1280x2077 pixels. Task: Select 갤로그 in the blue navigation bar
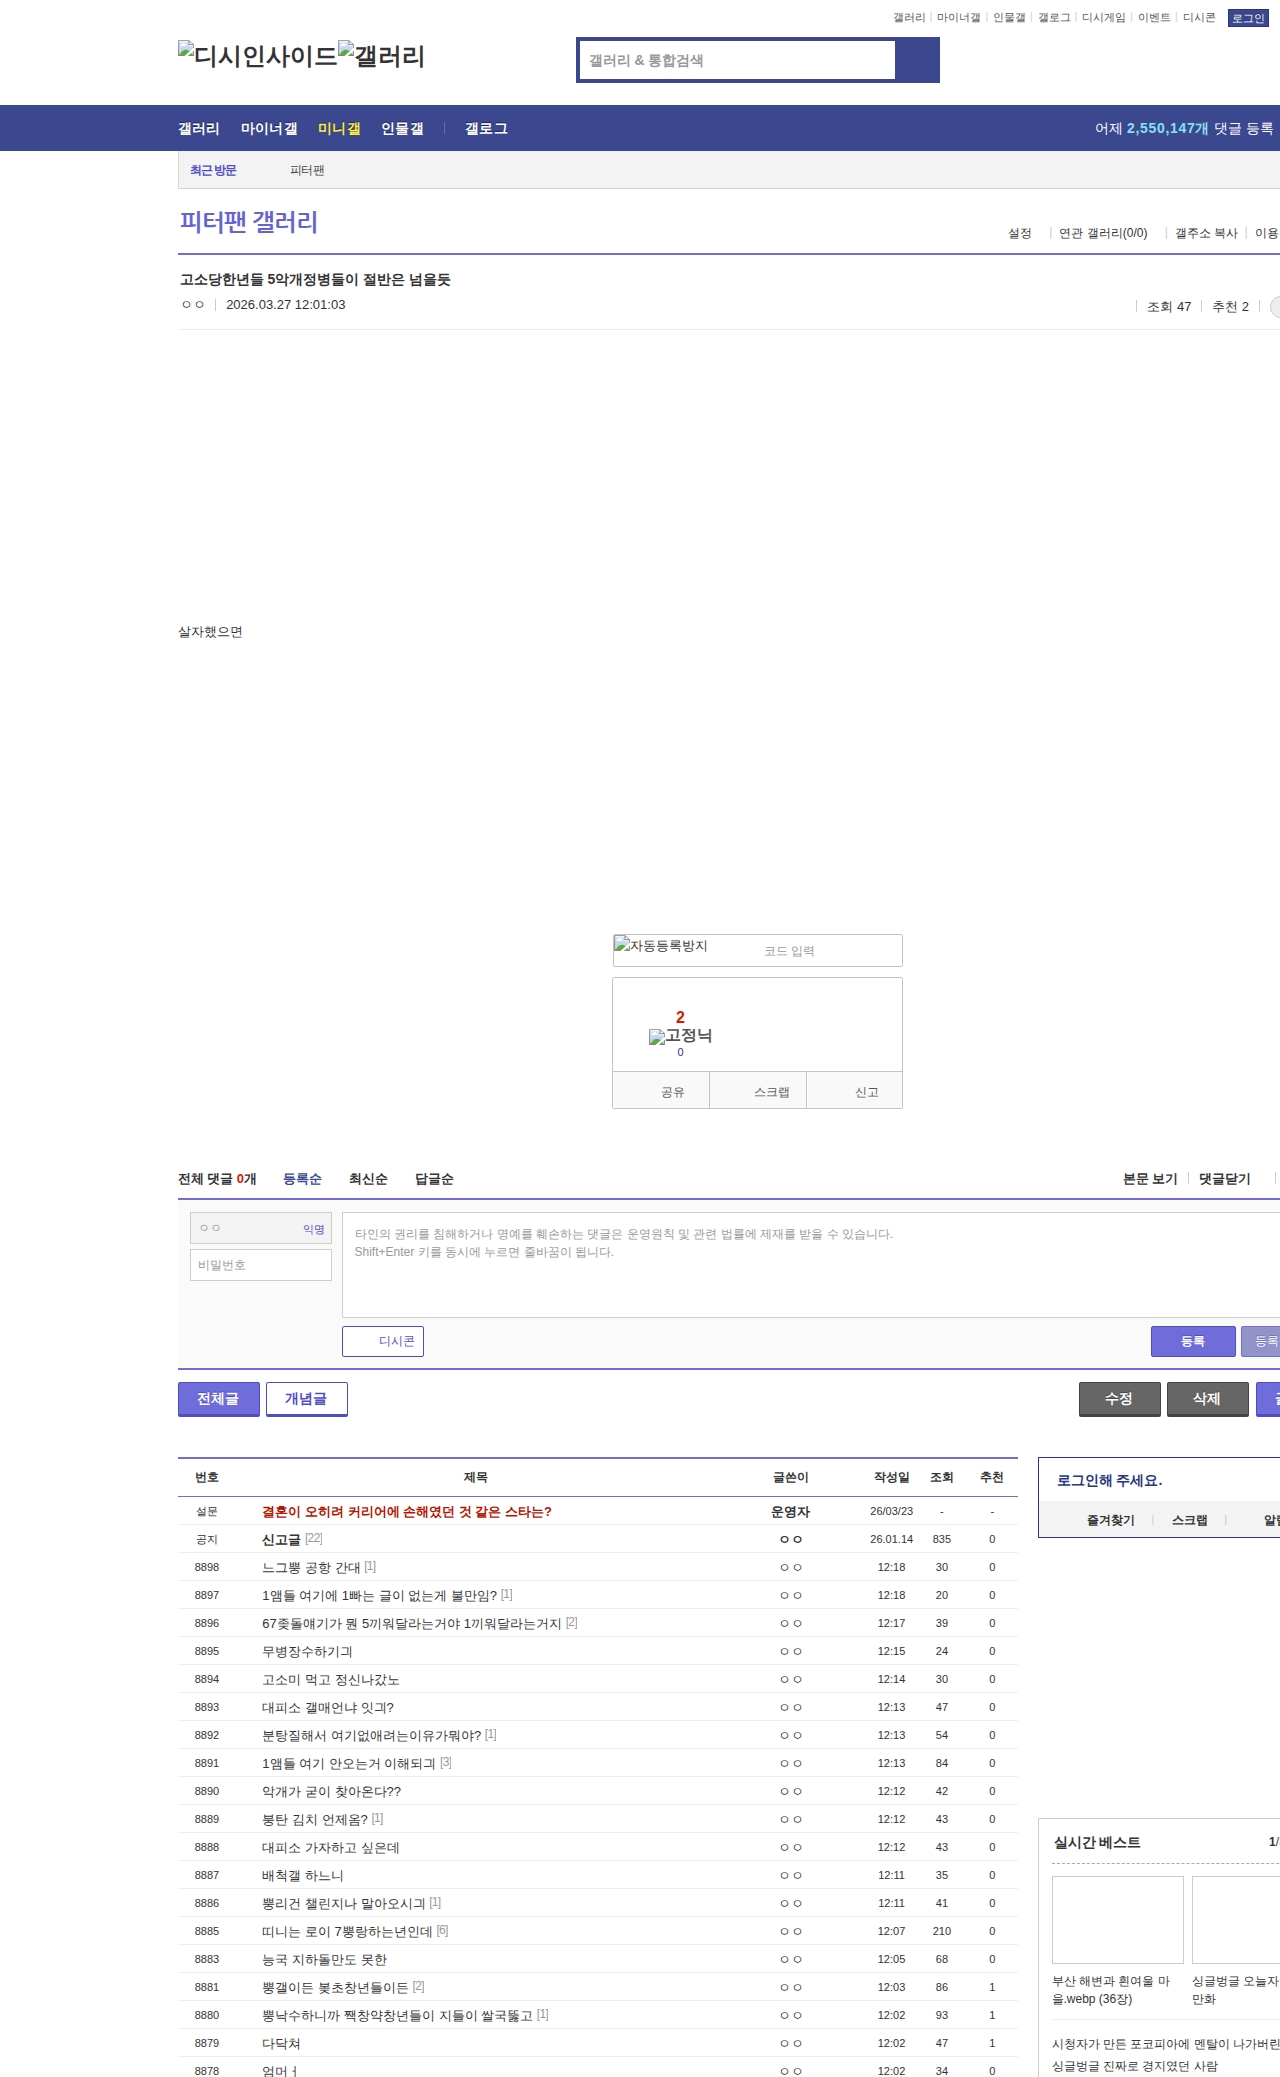486,129
